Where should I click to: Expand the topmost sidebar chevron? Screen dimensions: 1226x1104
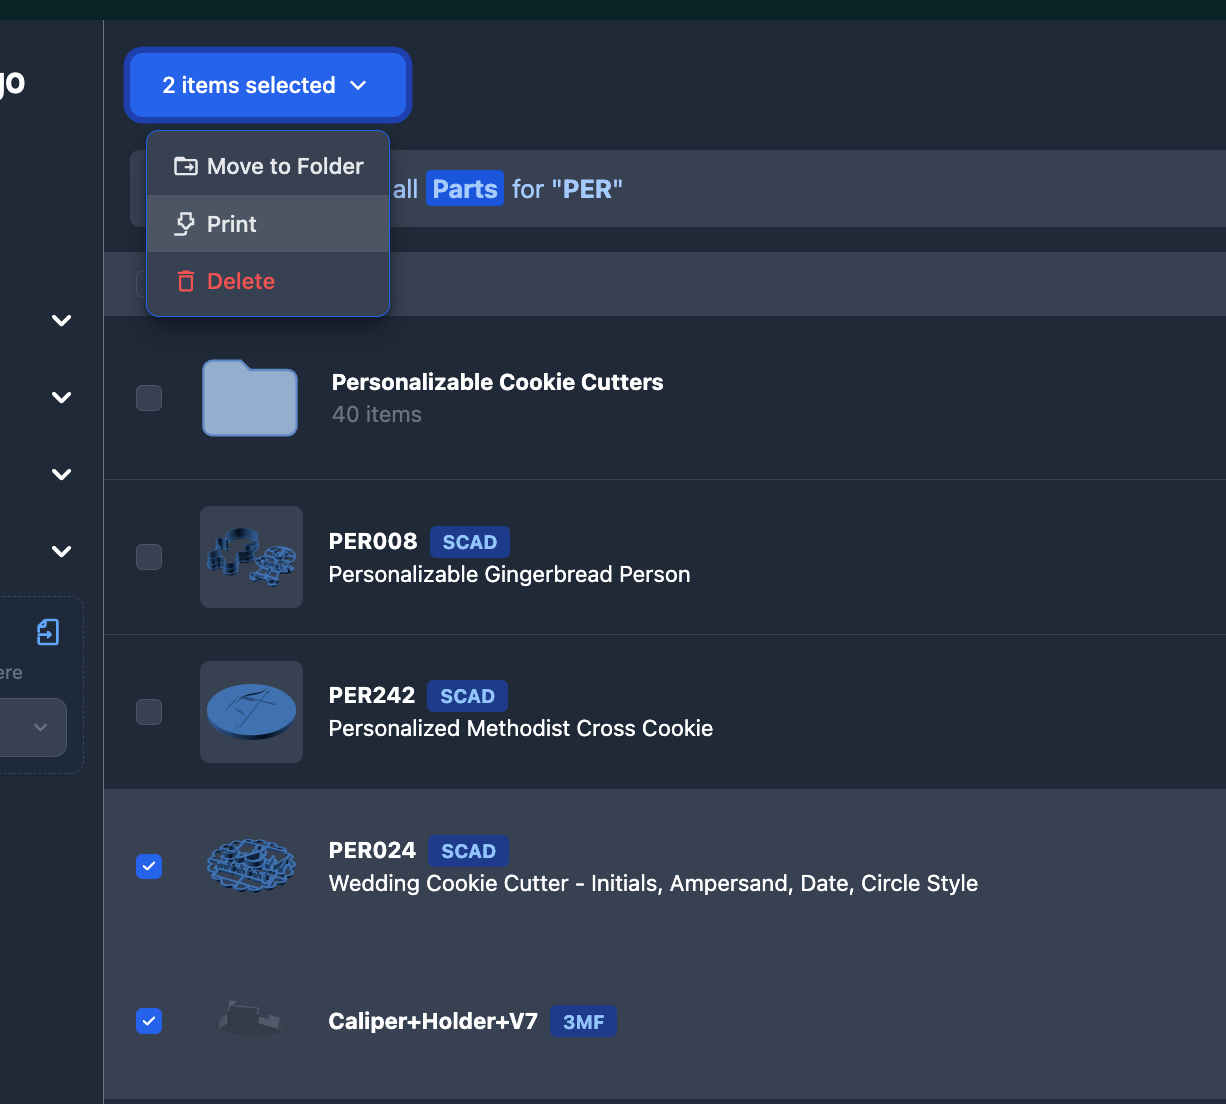[62, 321]
